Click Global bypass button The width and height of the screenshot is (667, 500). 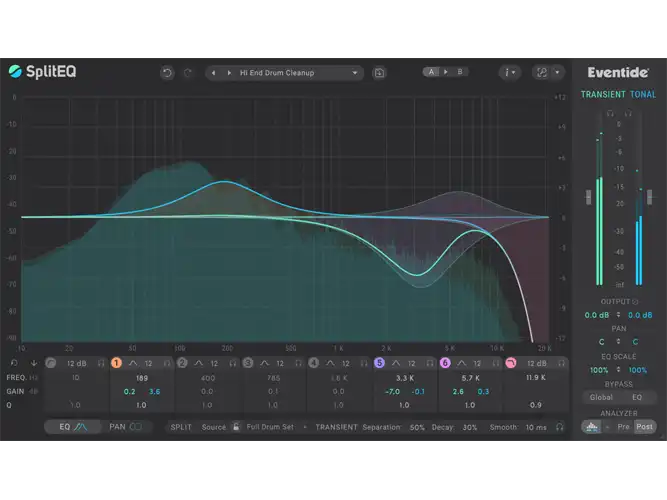[x=601, y=397]
